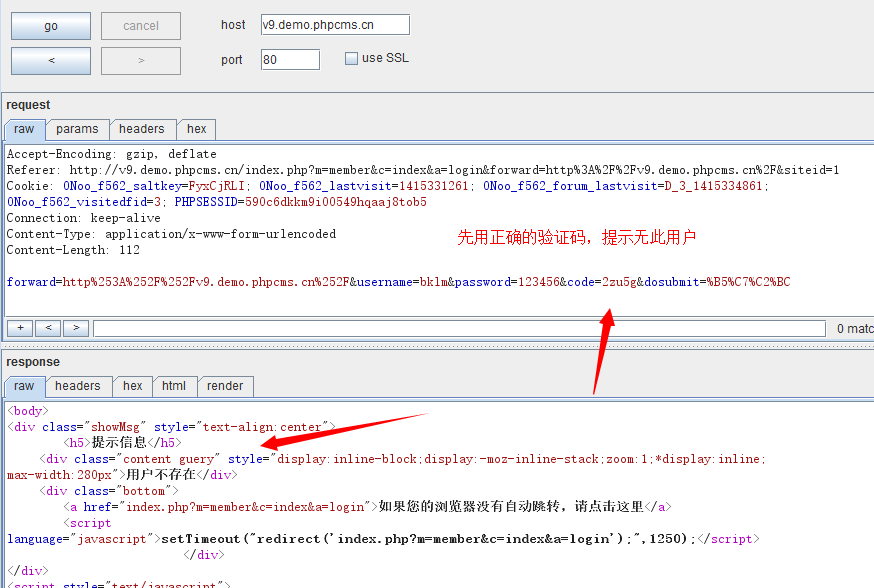The image size is (874, 588).
Task: Click the port input field
Action: coord(290,60)
